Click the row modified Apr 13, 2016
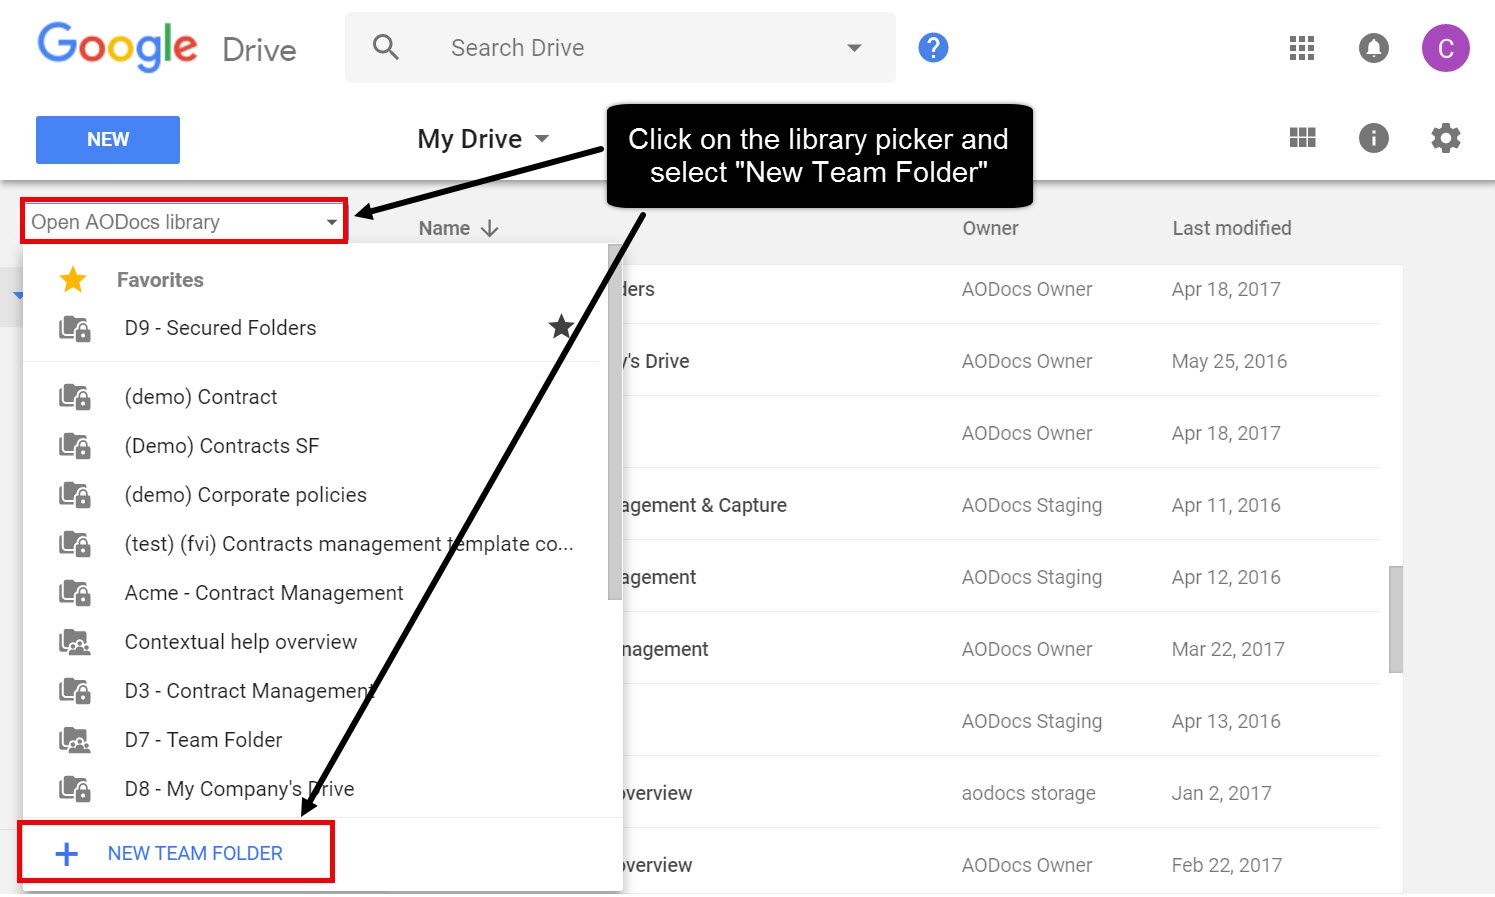Screen dimensions: 1495x897 (x=1000, y=721)
